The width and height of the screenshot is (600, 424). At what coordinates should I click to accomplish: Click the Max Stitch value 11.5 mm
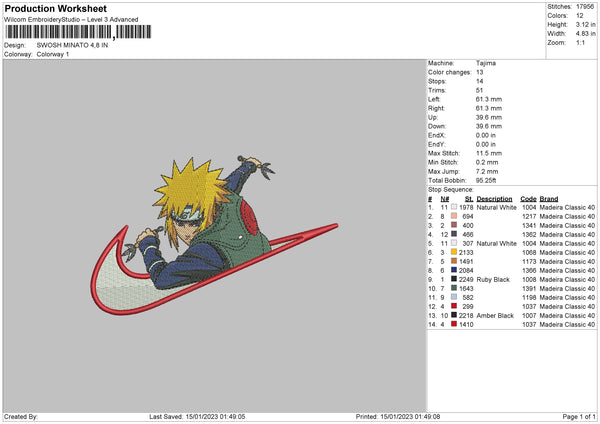click(x=489, y=153)
